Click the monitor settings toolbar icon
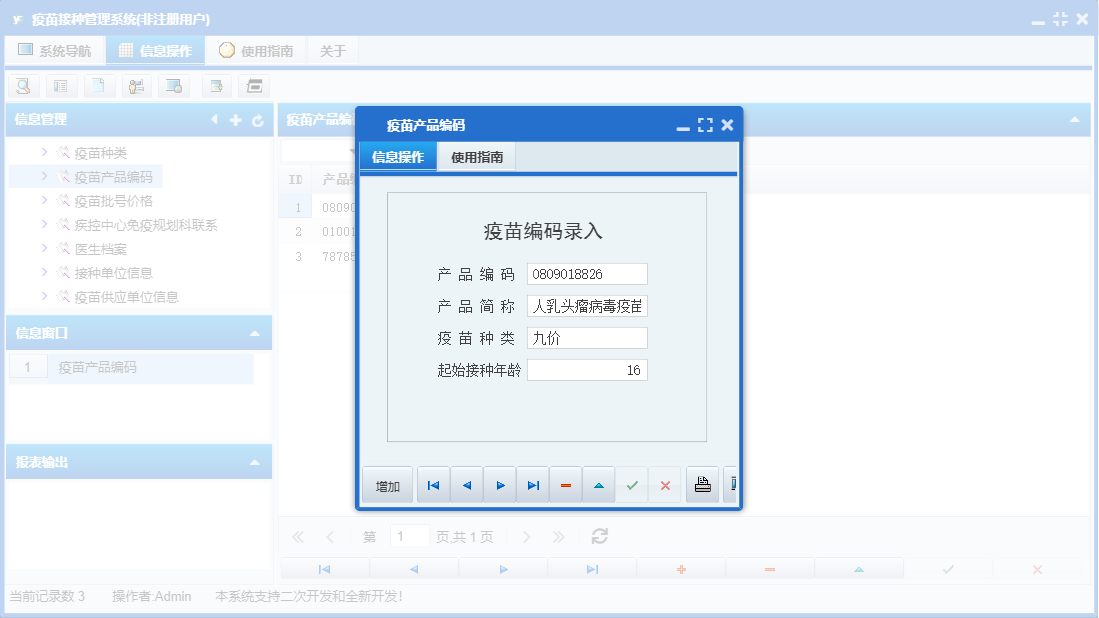The image size is (1099, 618). click(172, 86)
